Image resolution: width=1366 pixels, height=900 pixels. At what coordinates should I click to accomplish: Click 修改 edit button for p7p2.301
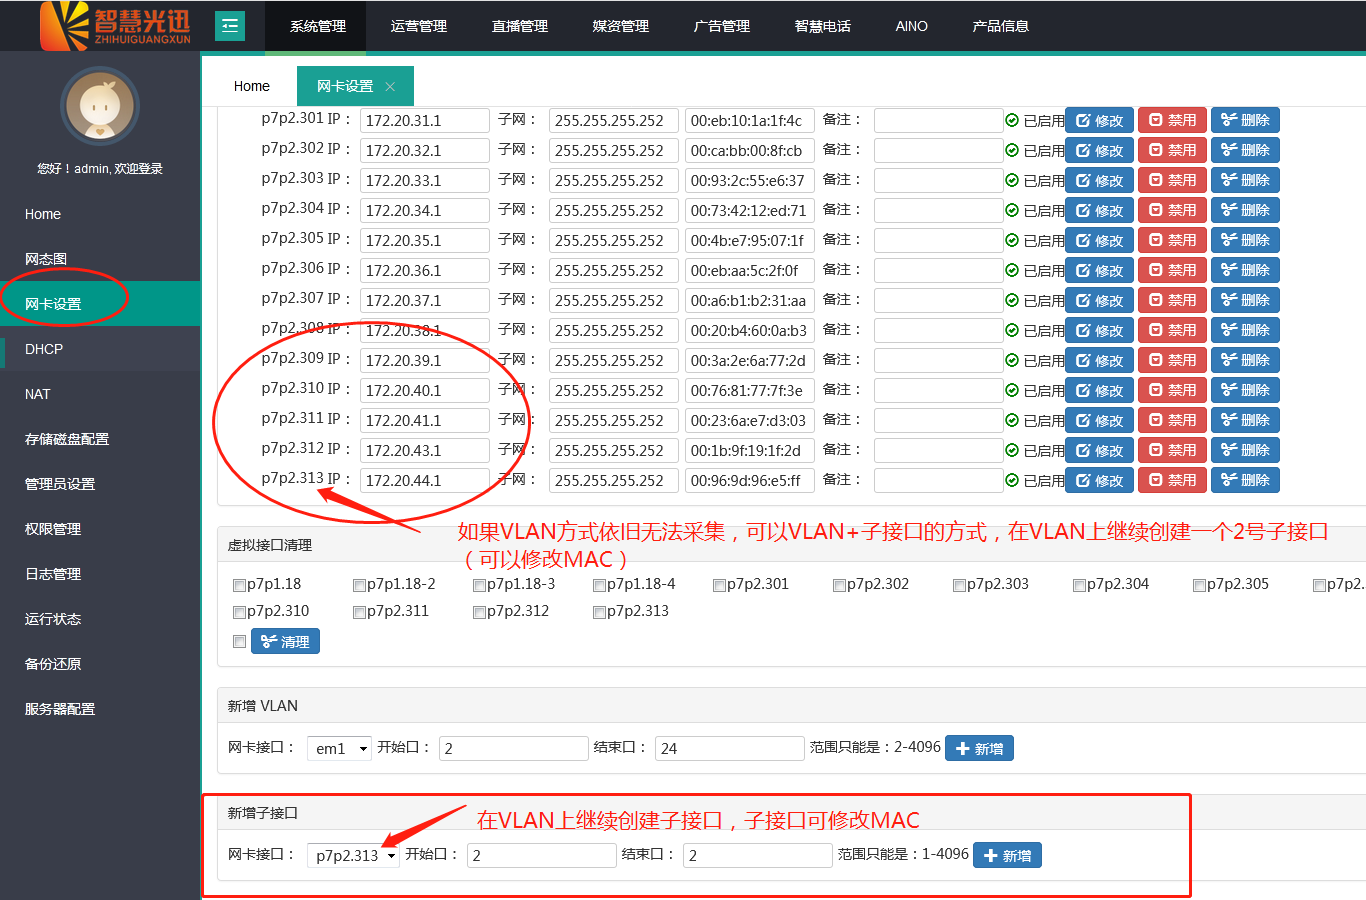click(x=1099, y=120)
